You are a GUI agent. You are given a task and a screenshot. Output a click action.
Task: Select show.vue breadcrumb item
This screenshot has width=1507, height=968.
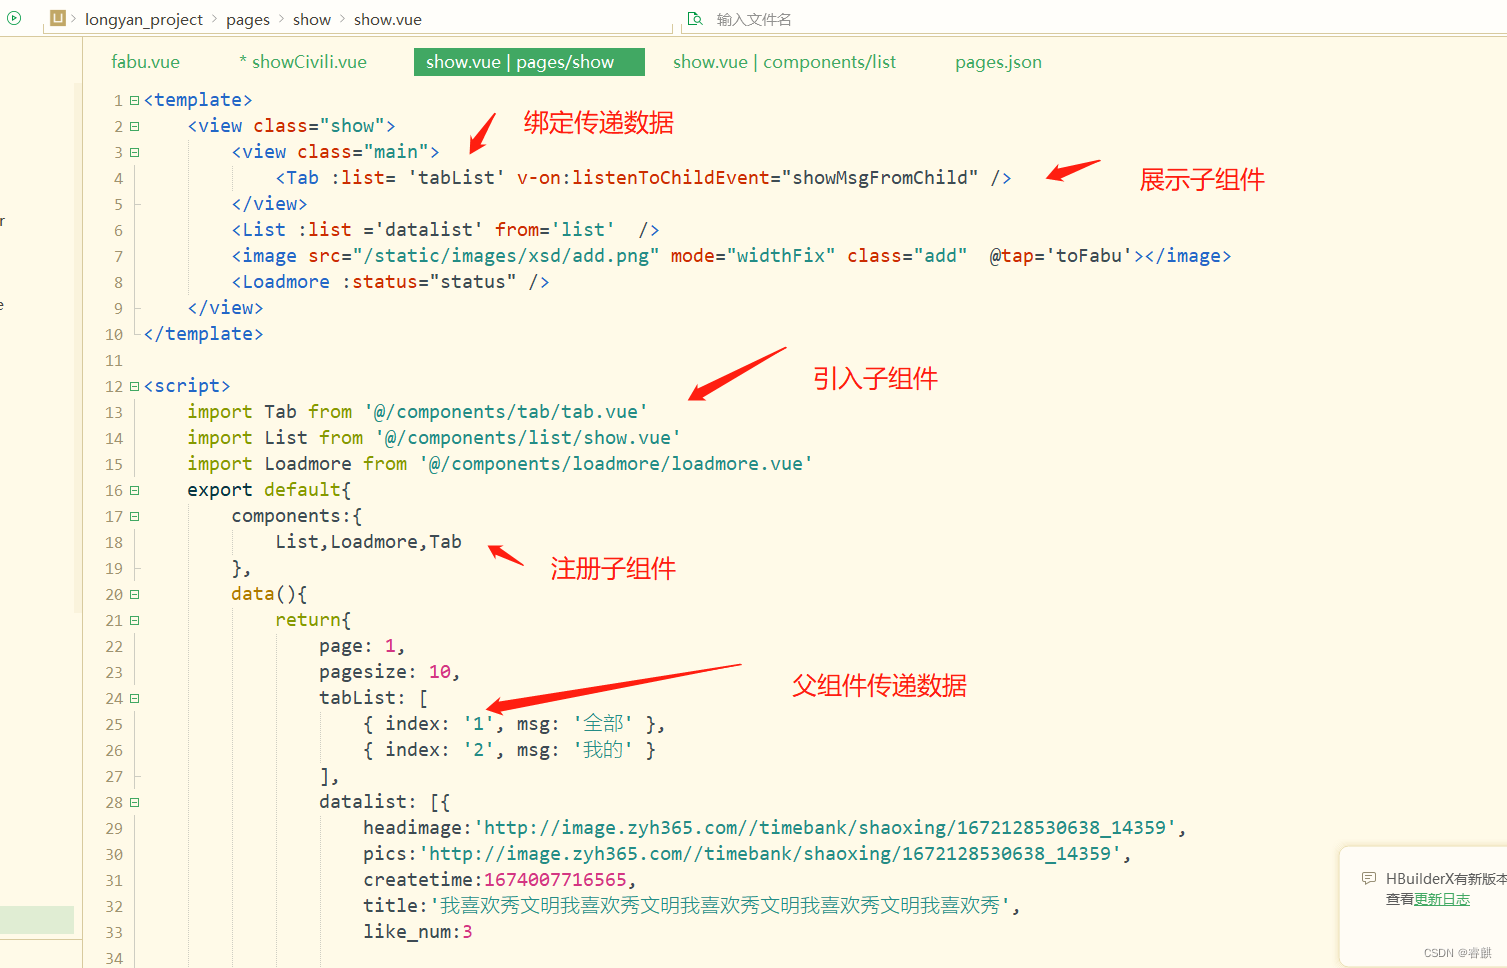tap(388, 19)
